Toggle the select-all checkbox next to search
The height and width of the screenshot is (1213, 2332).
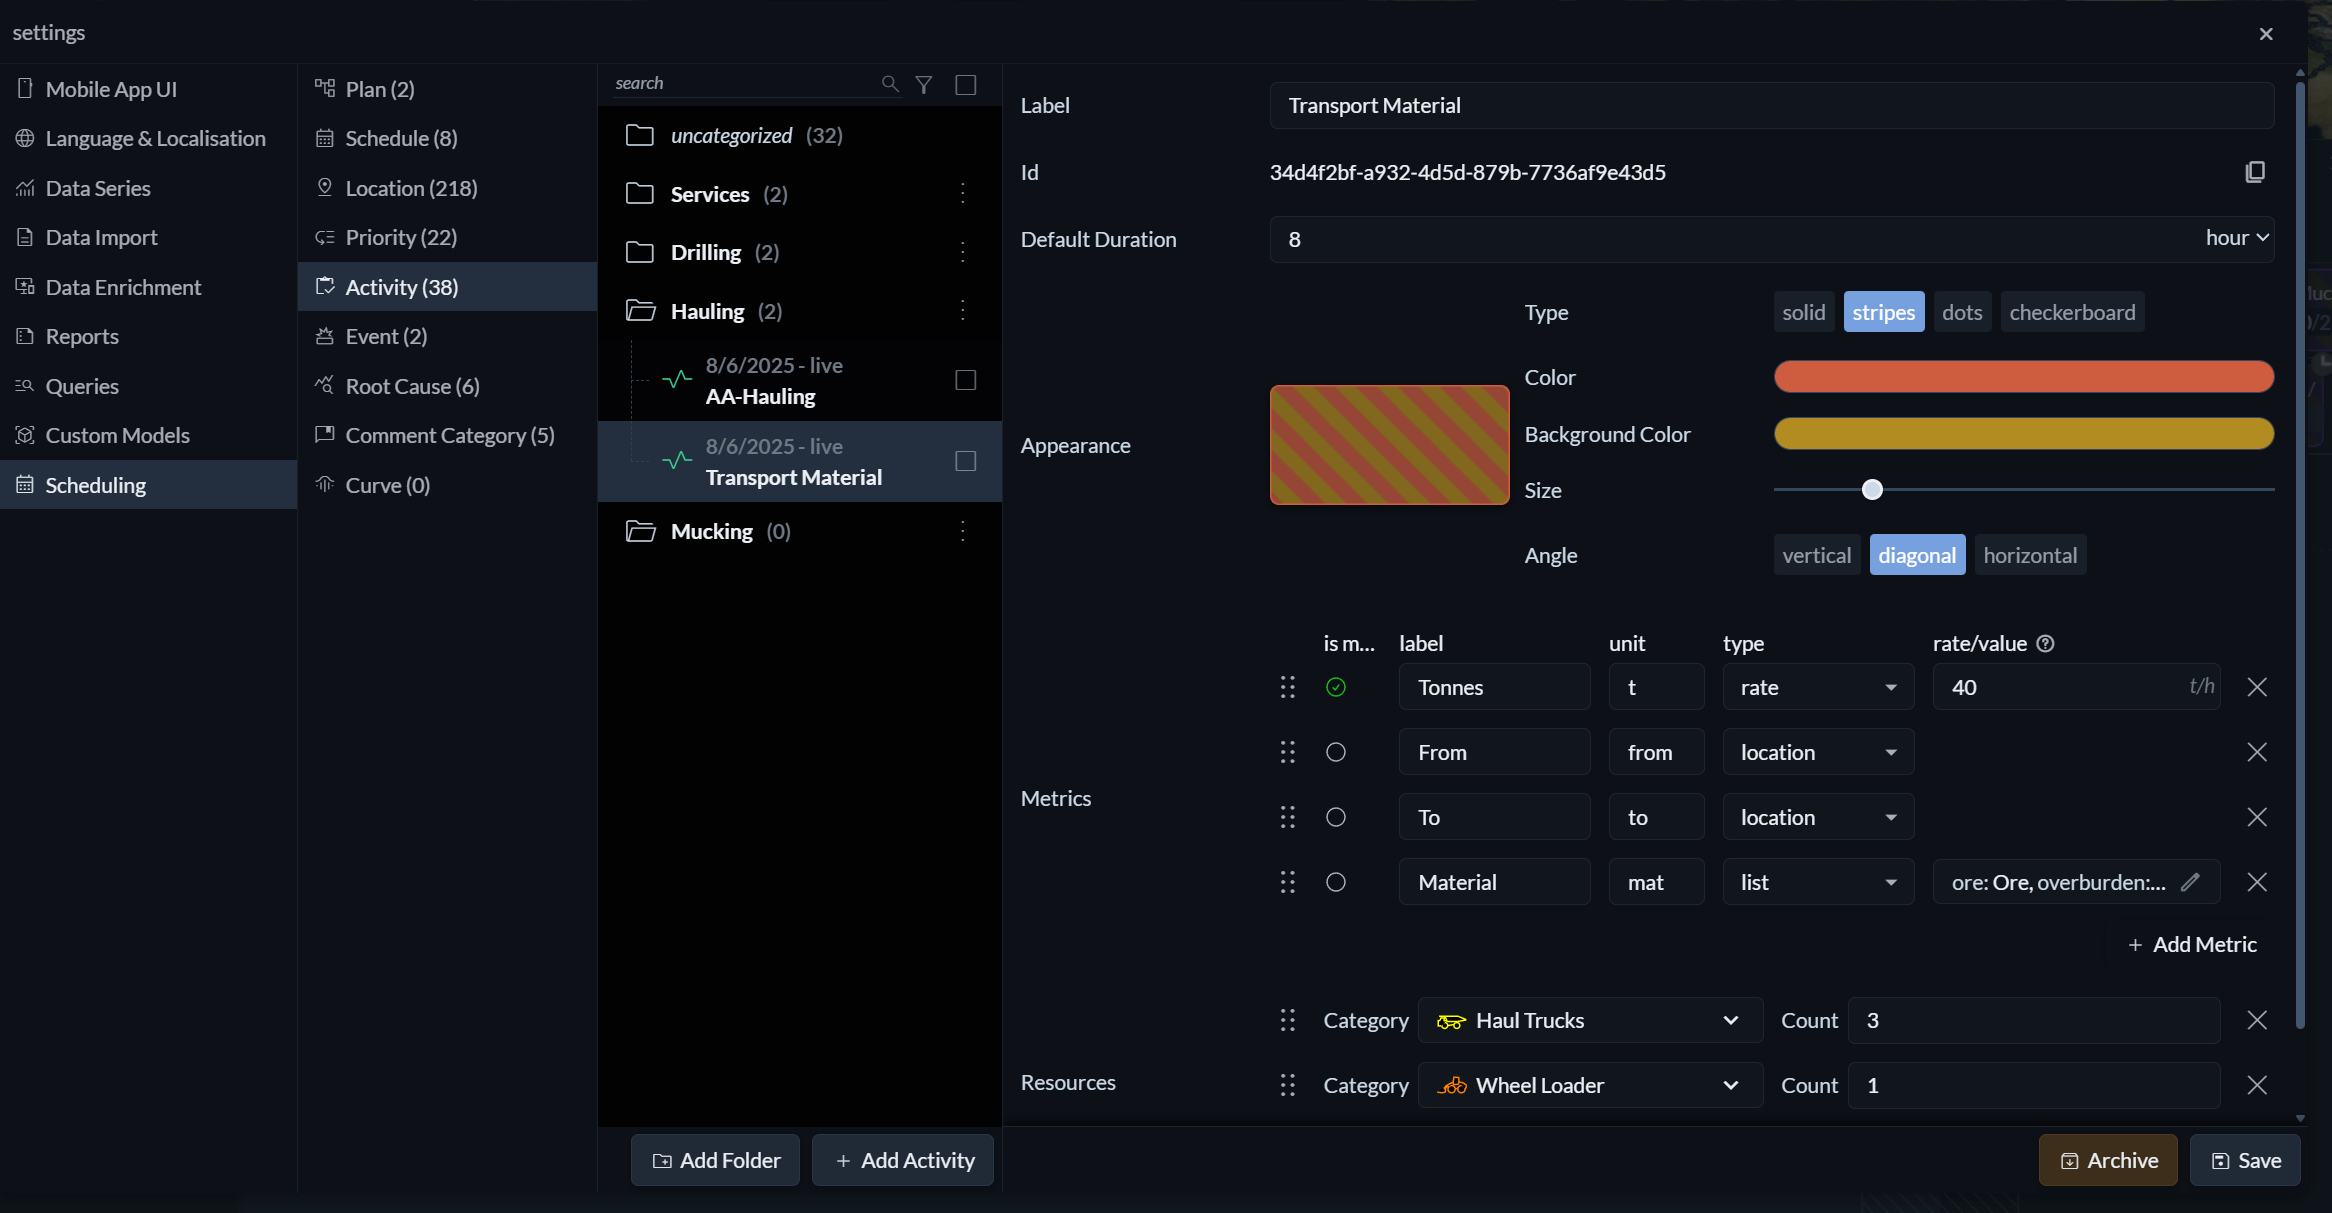pyautogui.click(x=966, y=85)
